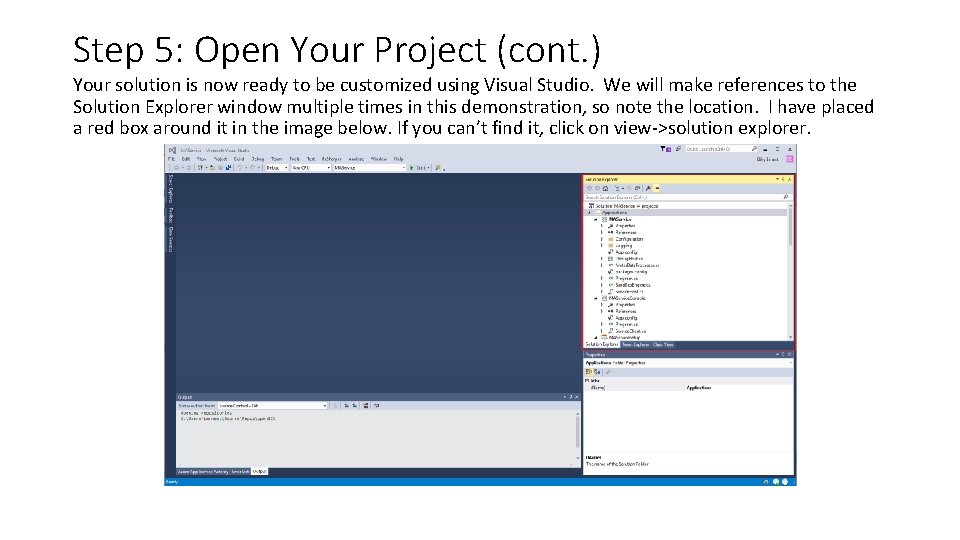Open the Any CPU platform dropdown
The height and width of the screenshot is (540, 960).
coord(312,168)
